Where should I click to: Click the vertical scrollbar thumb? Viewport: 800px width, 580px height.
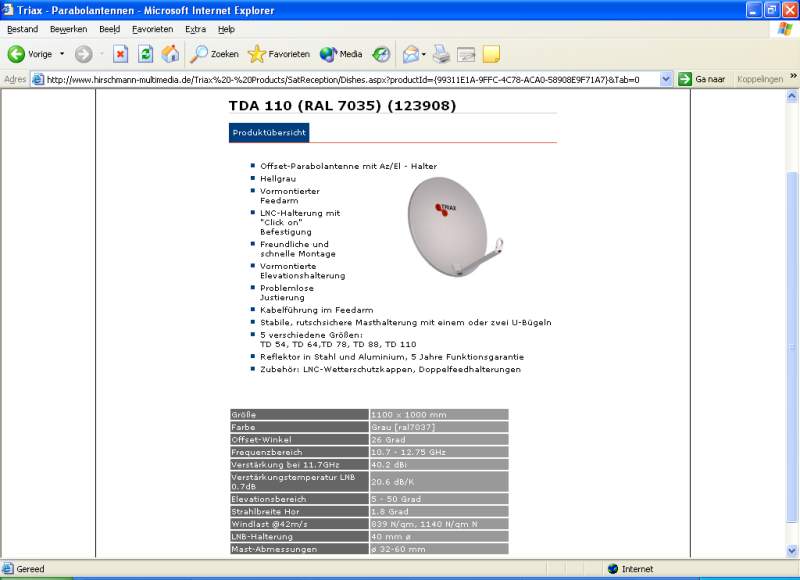pyautogui.click(x=792, y=347)
